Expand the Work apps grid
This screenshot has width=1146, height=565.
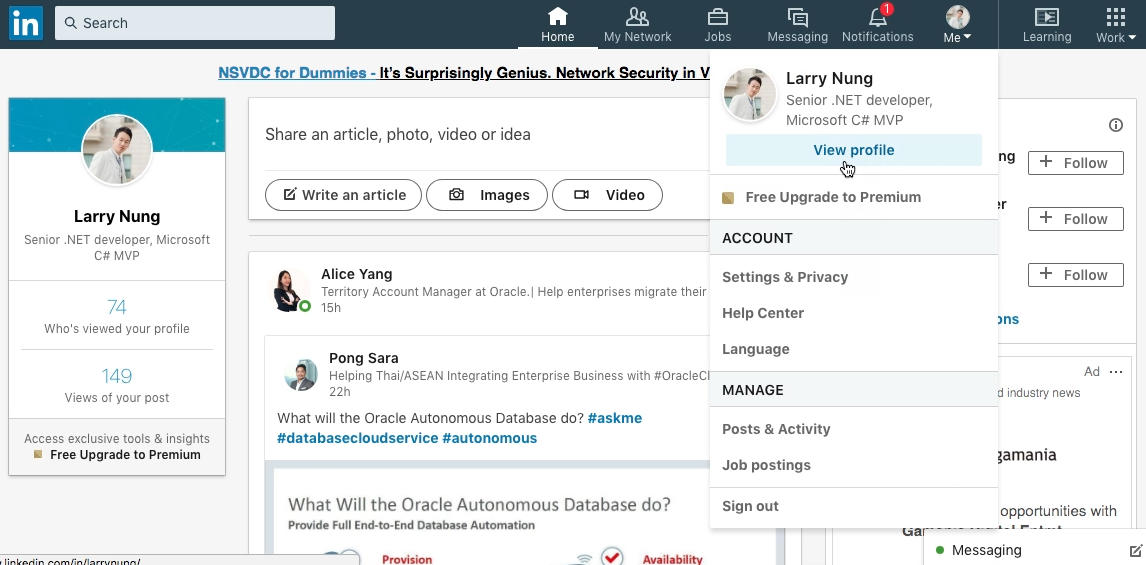coord(1116,24)
